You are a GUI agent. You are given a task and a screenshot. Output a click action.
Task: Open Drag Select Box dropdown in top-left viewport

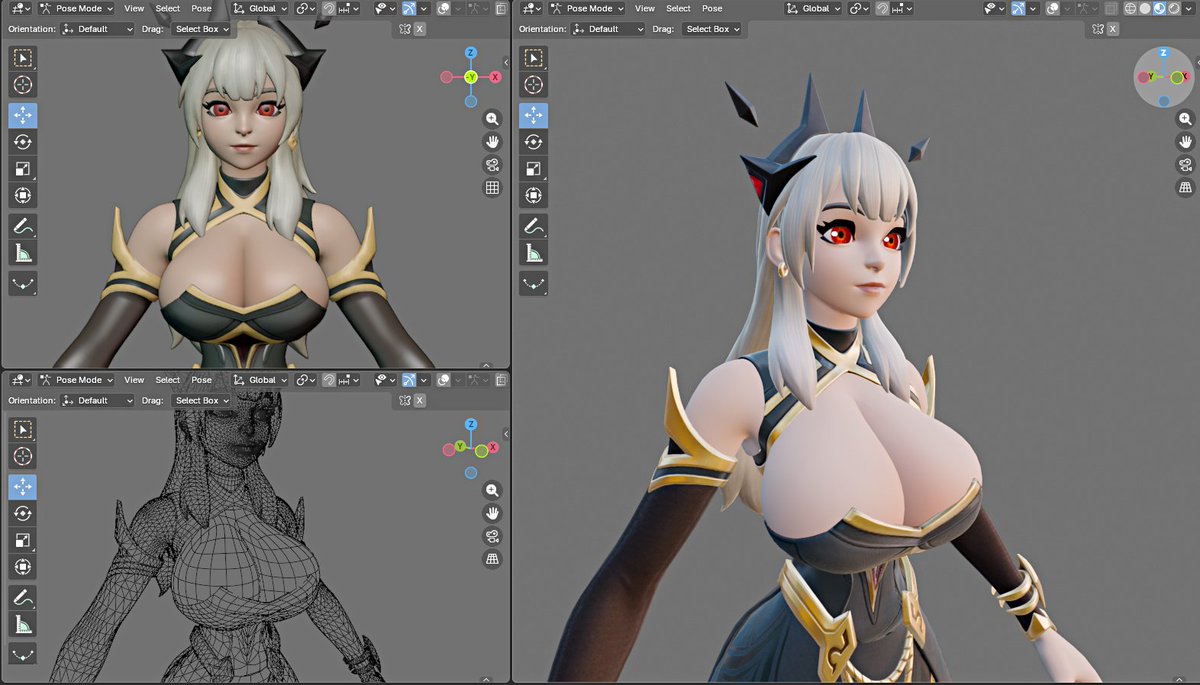[201, 29]
